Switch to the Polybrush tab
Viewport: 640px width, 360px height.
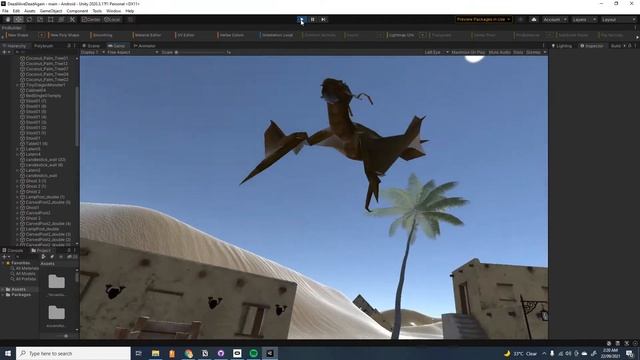pos(44,46)
